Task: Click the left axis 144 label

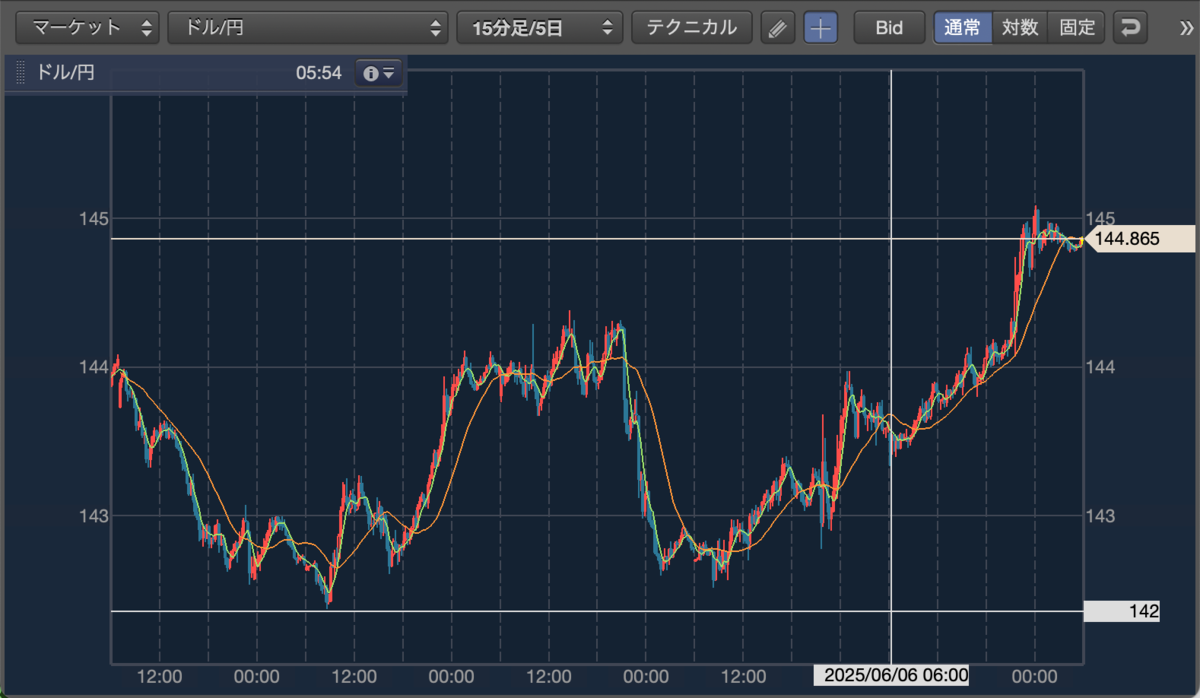Action: point(95,367)
